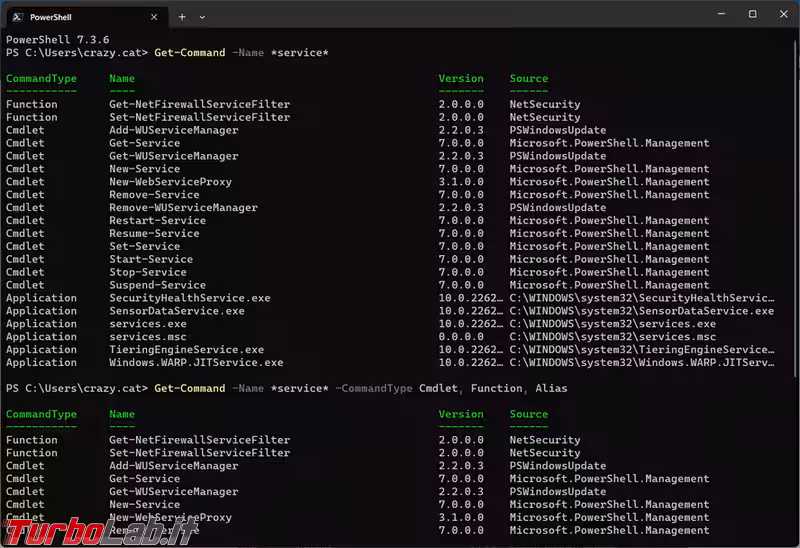800x548 pixels.
Task: Select the PowerShell tab
Action: point(70,17)
